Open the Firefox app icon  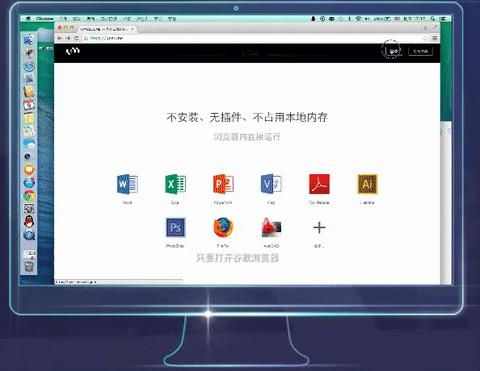pos(223,227)
